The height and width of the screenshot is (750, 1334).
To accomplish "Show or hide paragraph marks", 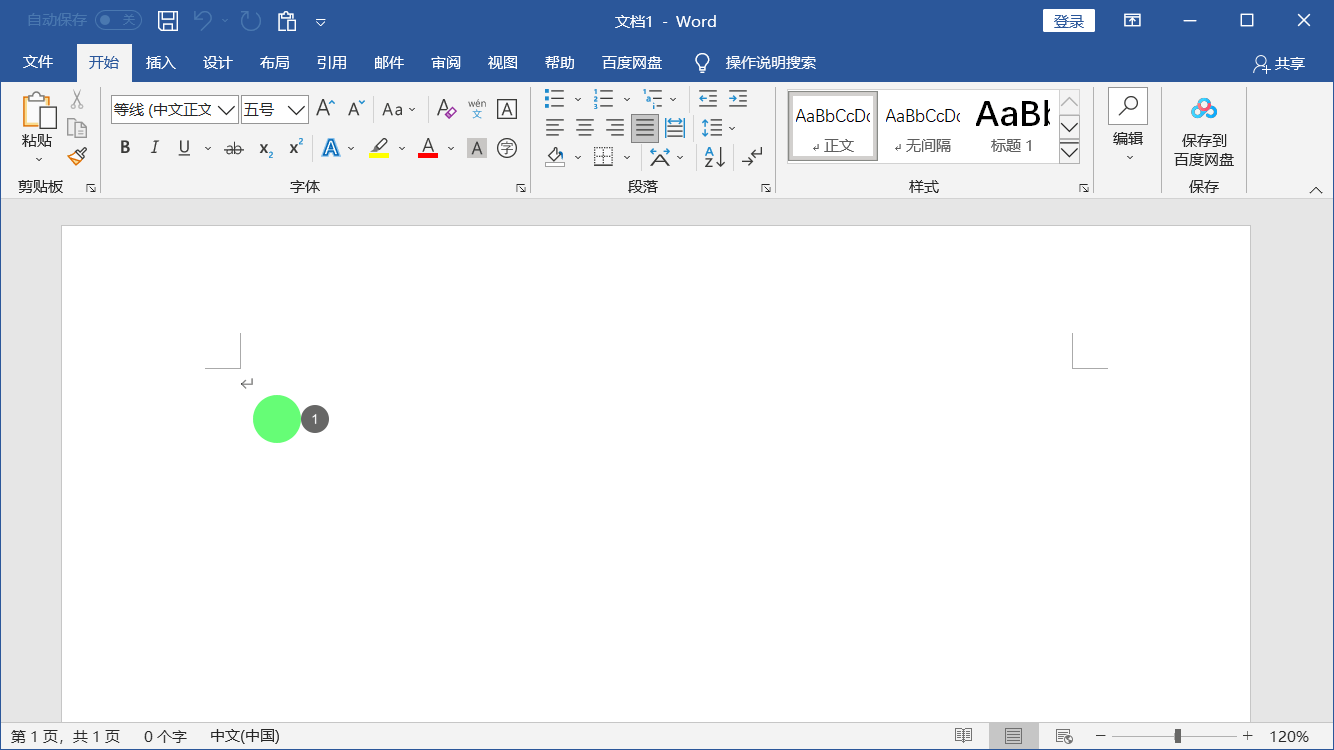I will click(x=752, y=157).
